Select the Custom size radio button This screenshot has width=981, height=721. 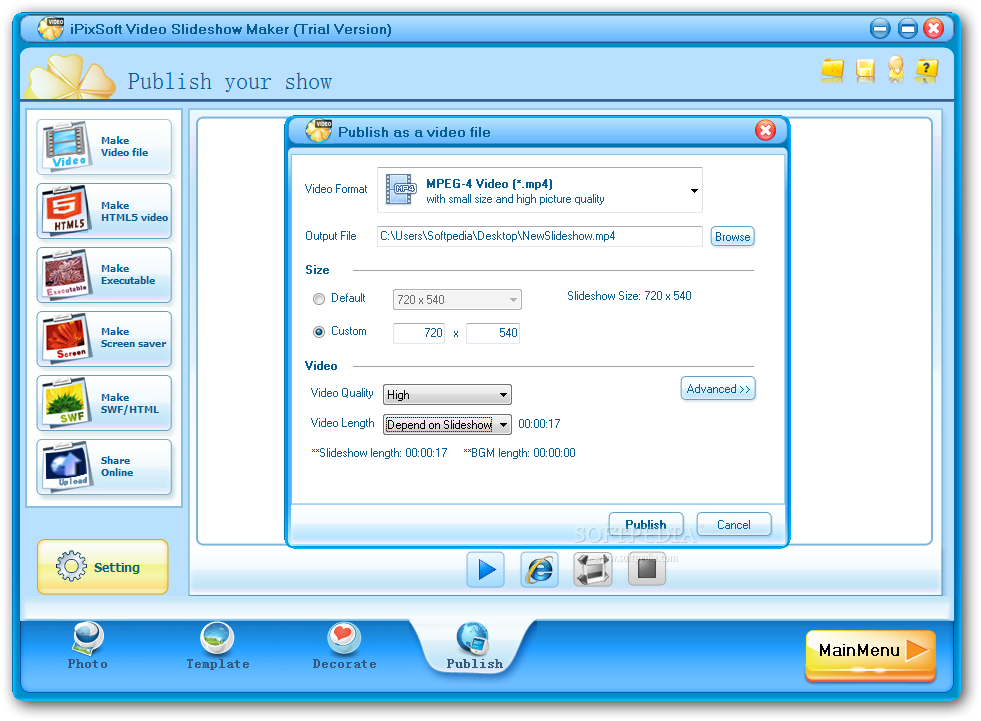pyautogui.click(x=319, y=332)
